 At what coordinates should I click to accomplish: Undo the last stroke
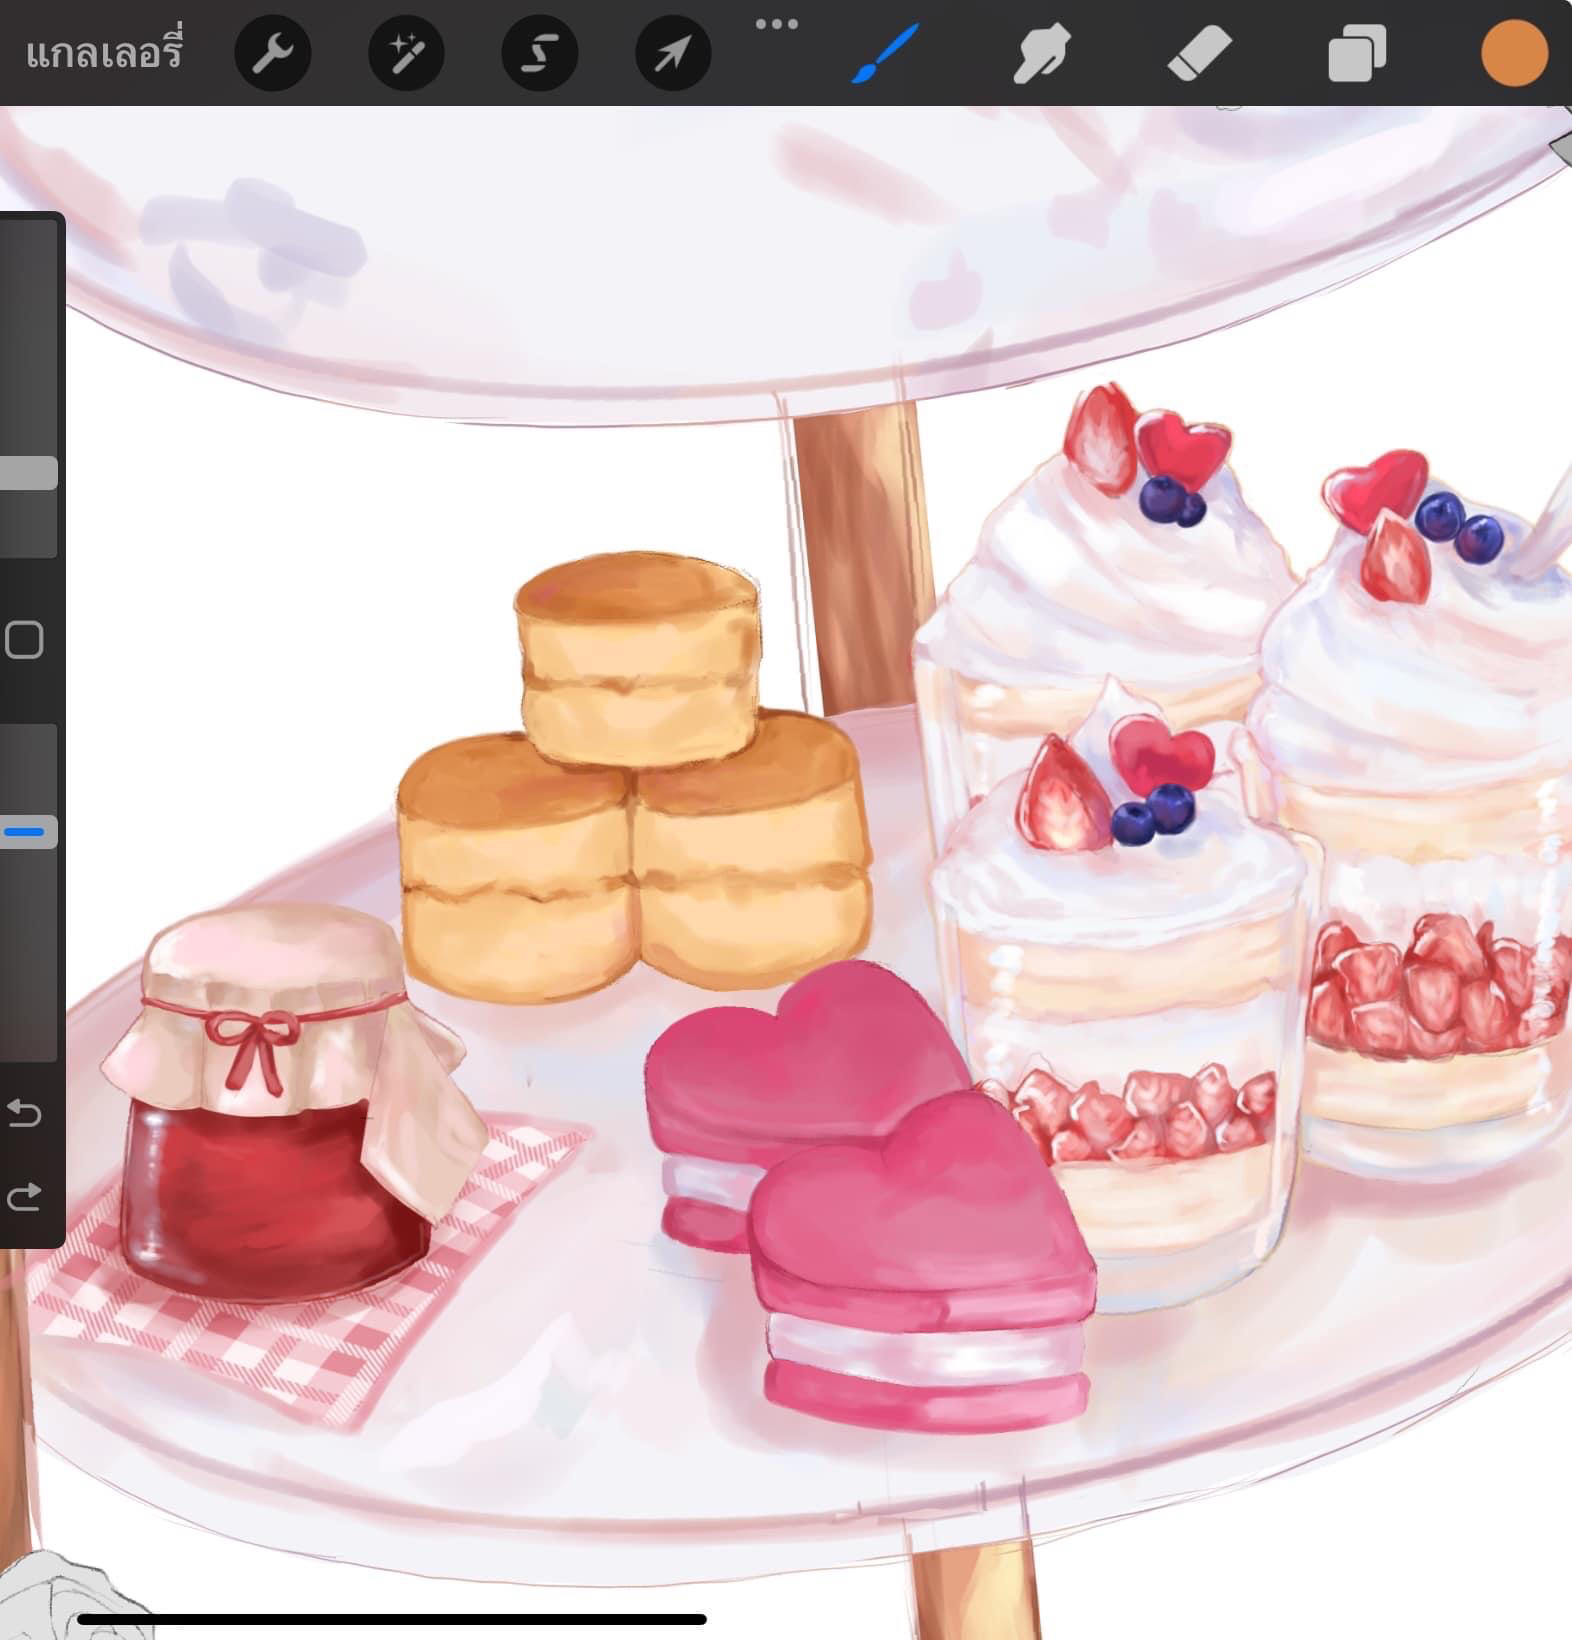24,1112
